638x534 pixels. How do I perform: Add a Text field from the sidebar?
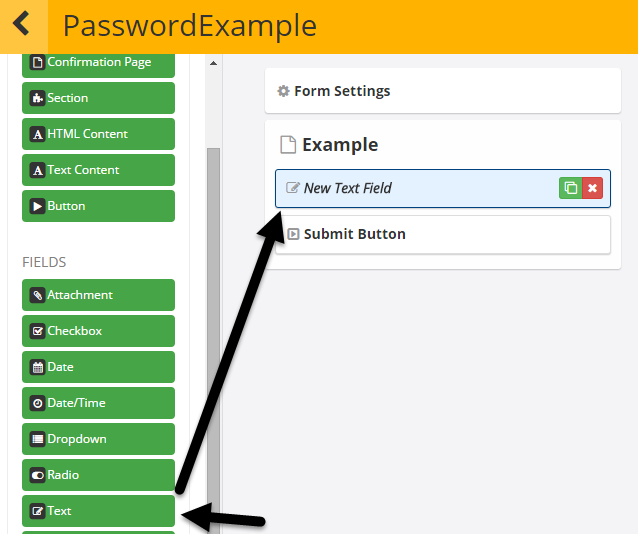(98, 511)
